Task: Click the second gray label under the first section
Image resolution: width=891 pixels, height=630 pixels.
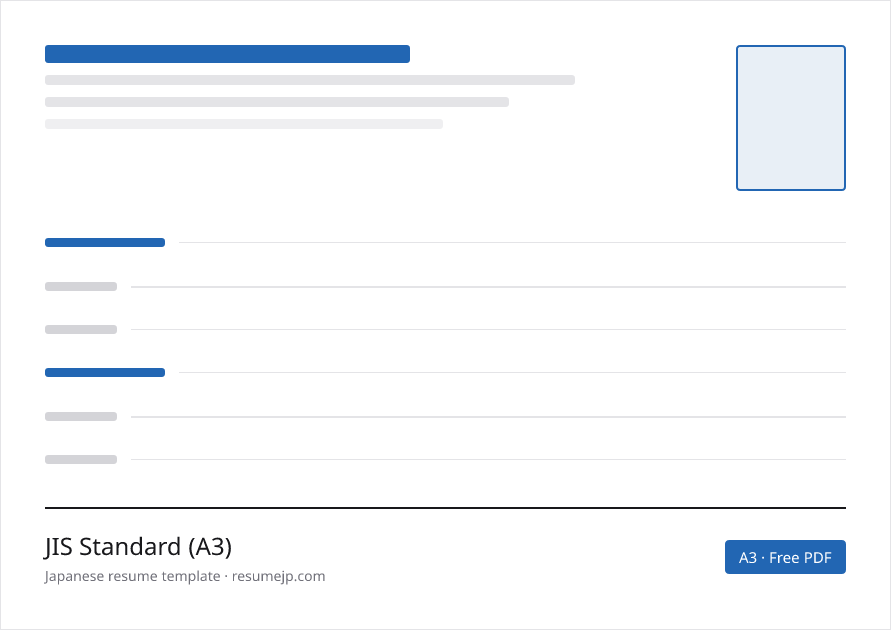Action: click(81, 329)
